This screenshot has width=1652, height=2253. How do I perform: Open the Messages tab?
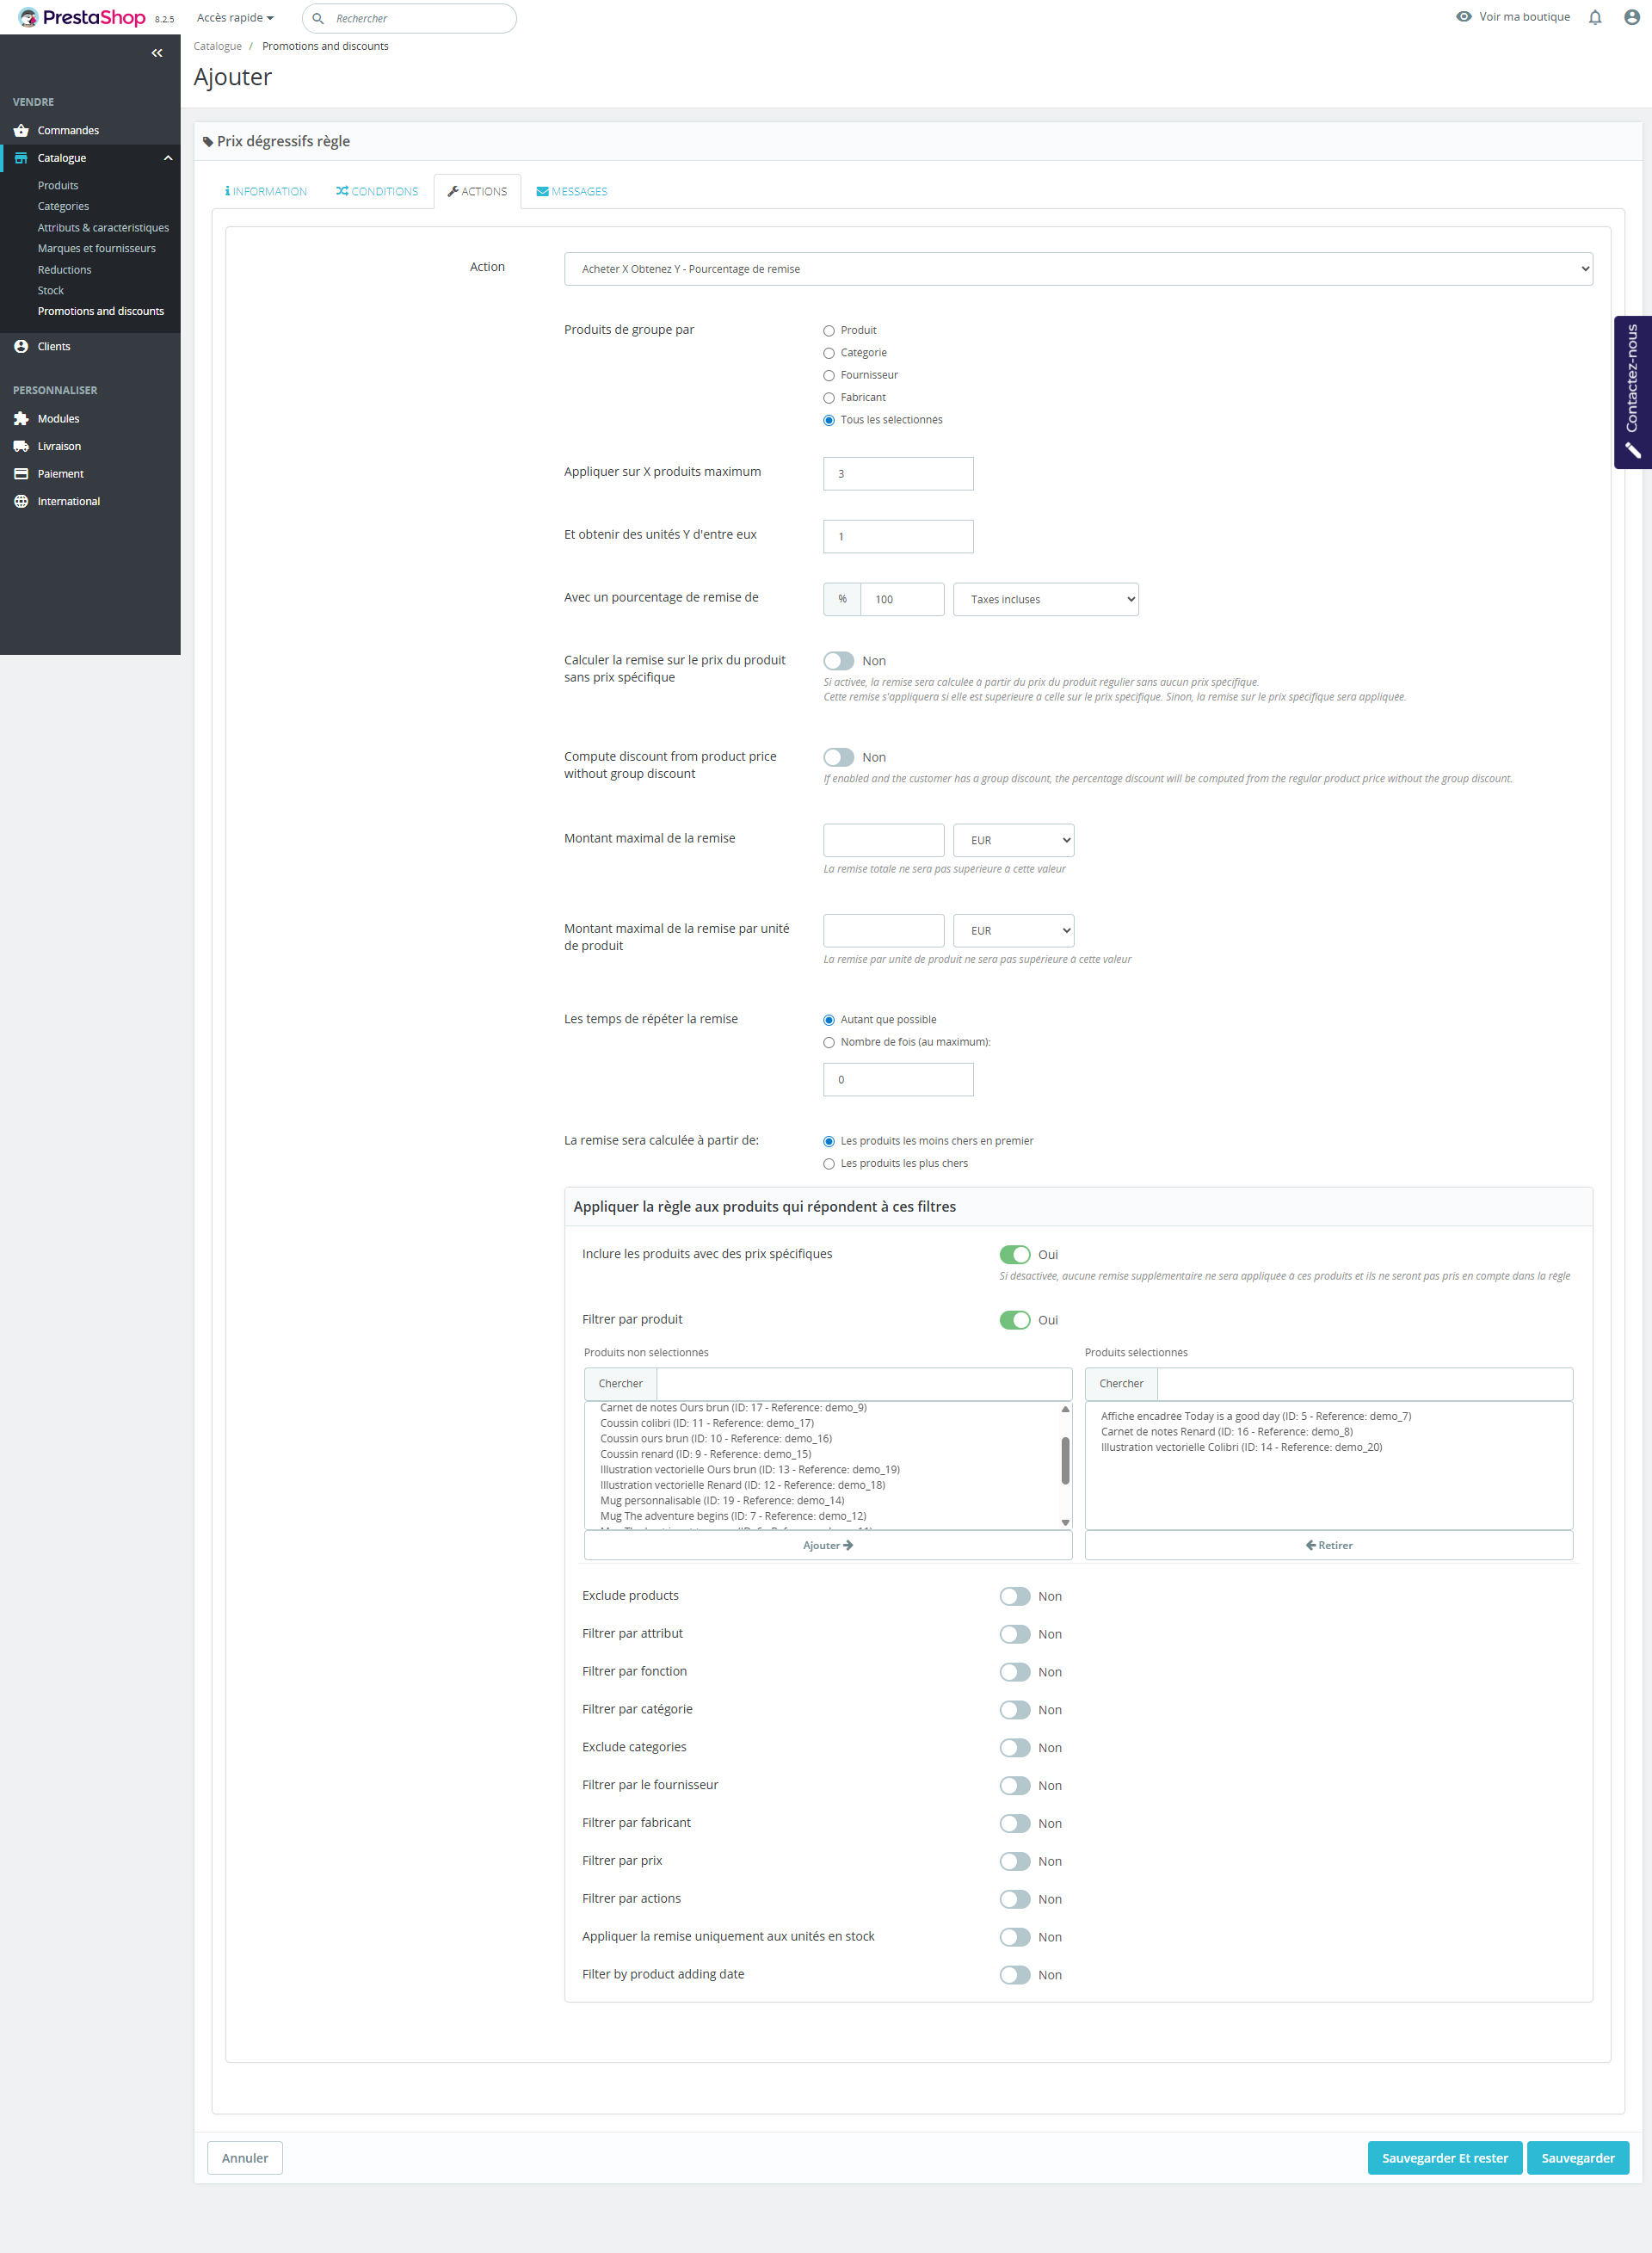pos(572,191)
